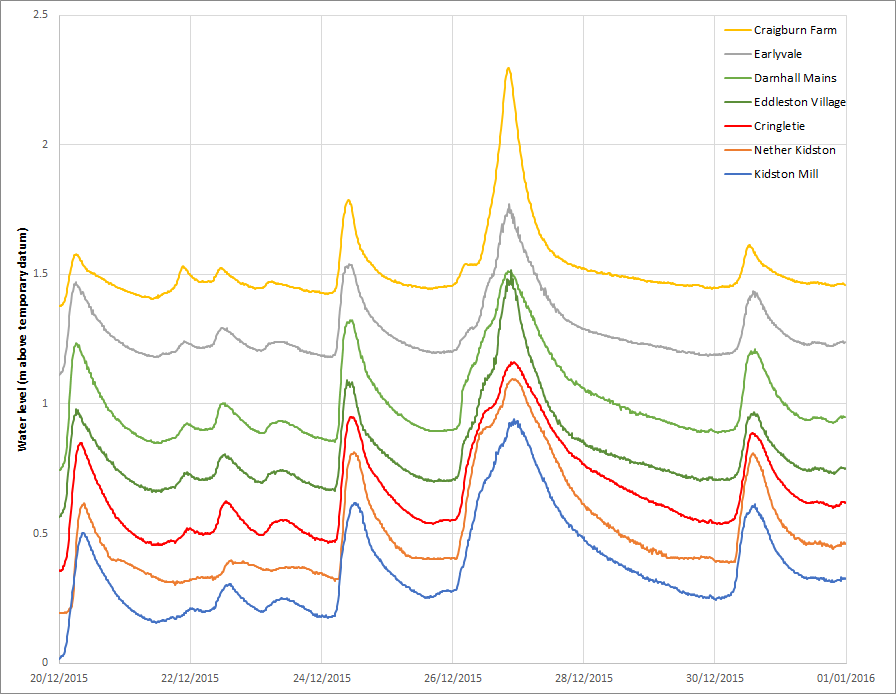Viewport: 896px width, 694px height.
Task: Click the 24/12/2015 x-axis date label
Action: click(x=322, y=678)
